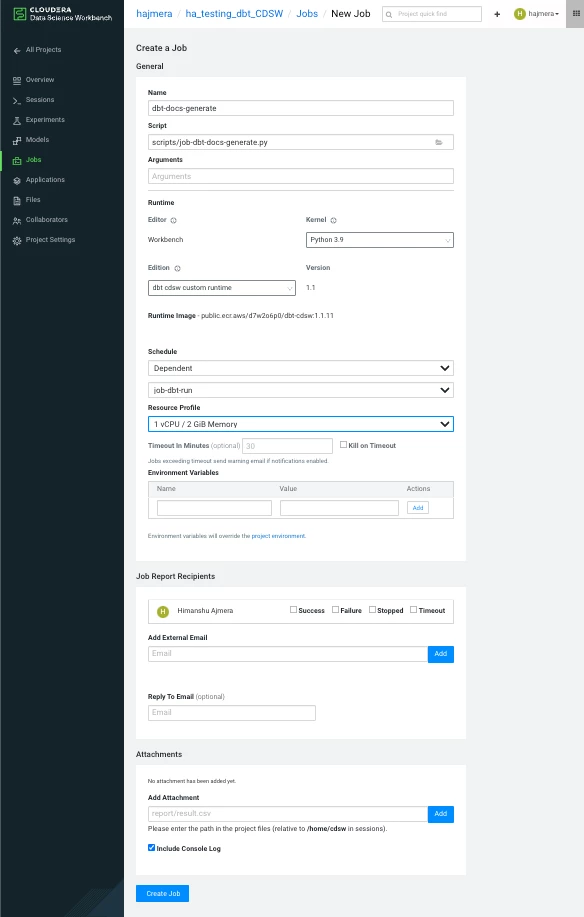Open Applications in sidebar
The height and width of the screenshot is (917, 584).
tap(45, 180)
